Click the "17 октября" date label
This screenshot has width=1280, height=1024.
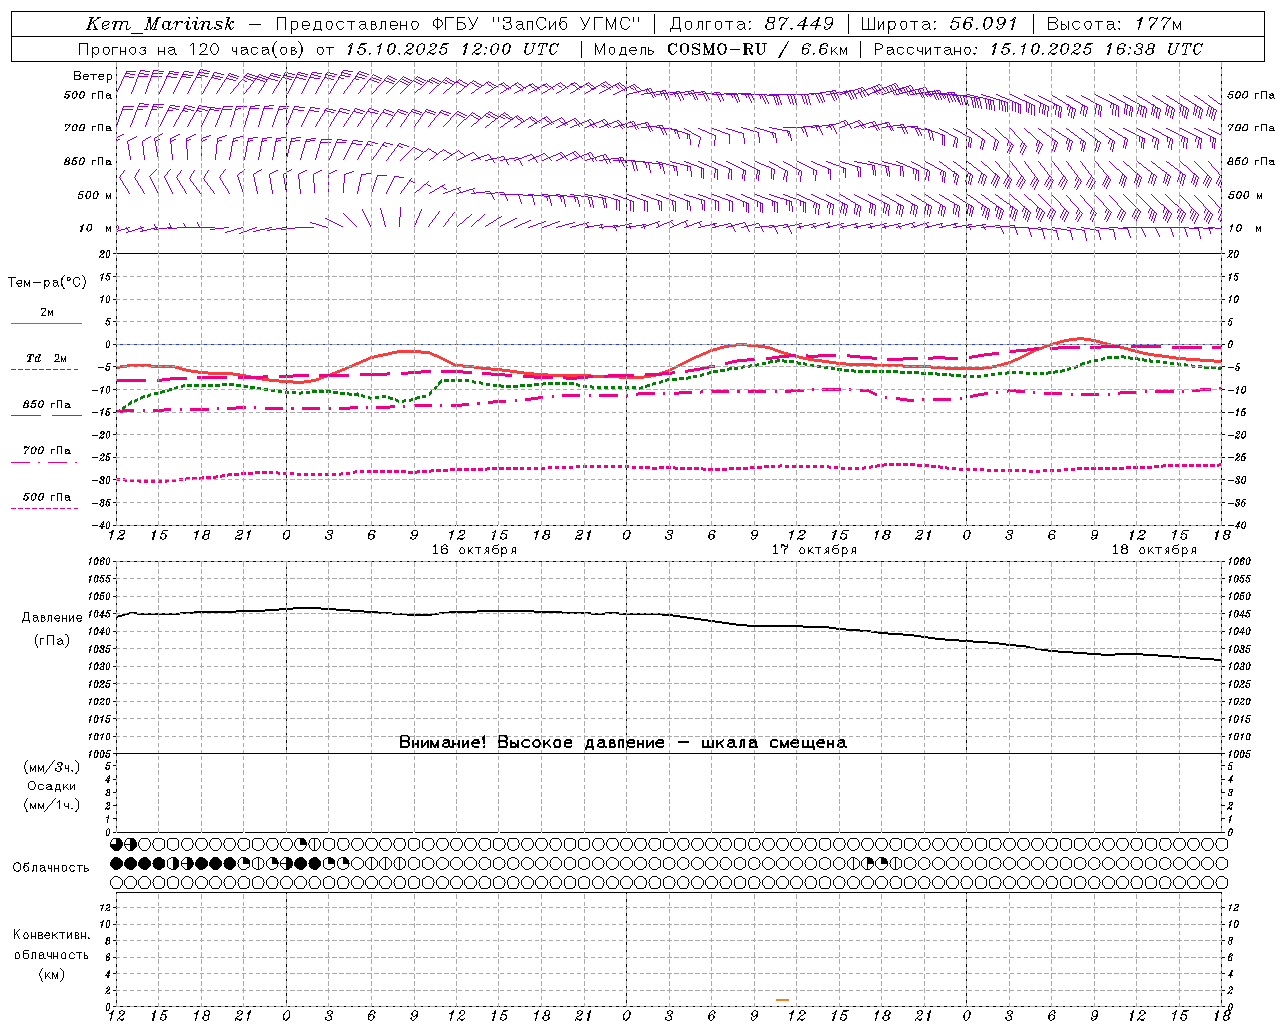click(814, 550)
